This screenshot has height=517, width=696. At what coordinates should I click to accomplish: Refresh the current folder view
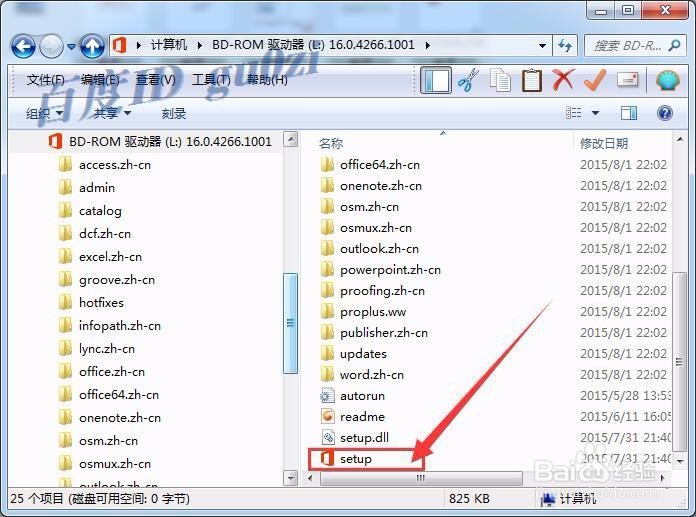565,45
